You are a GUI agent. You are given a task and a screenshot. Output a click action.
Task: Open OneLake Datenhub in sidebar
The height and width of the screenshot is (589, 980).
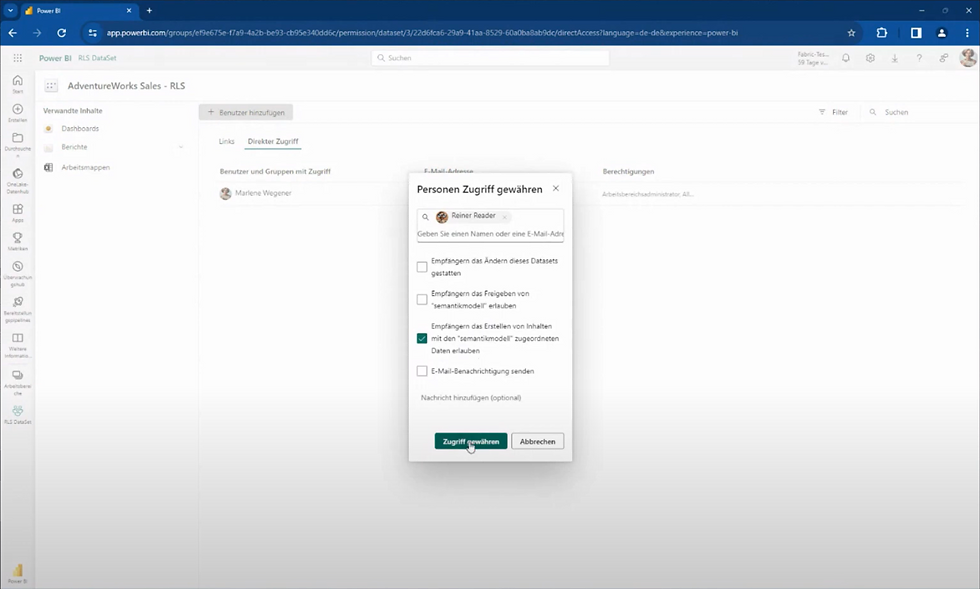coord(18,180)
